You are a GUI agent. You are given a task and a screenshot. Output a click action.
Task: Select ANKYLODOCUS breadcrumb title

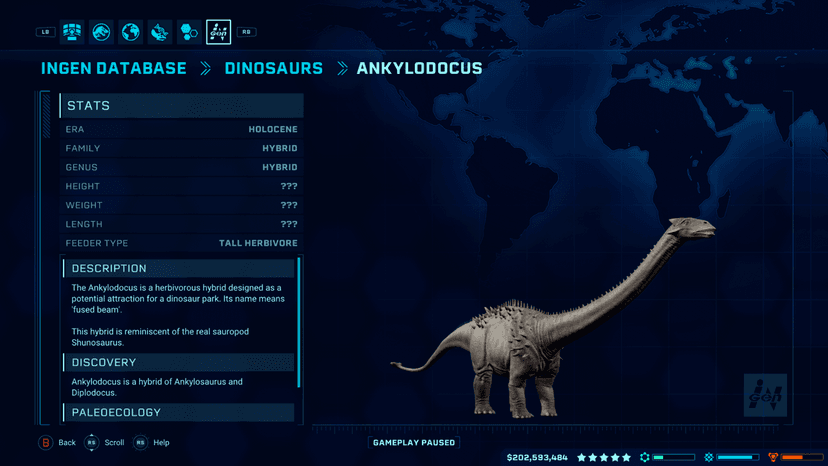coord(419,68)
